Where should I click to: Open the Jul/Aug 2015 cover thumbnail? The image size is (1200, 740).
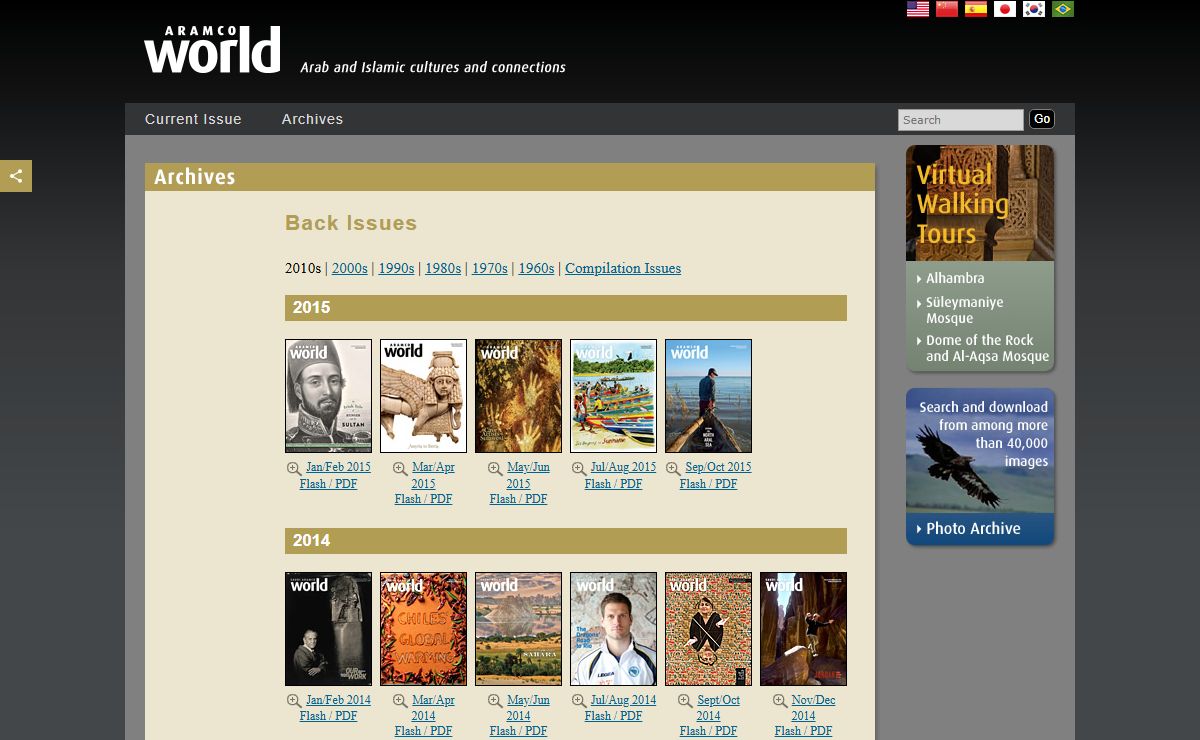click(x=613, y=396)
